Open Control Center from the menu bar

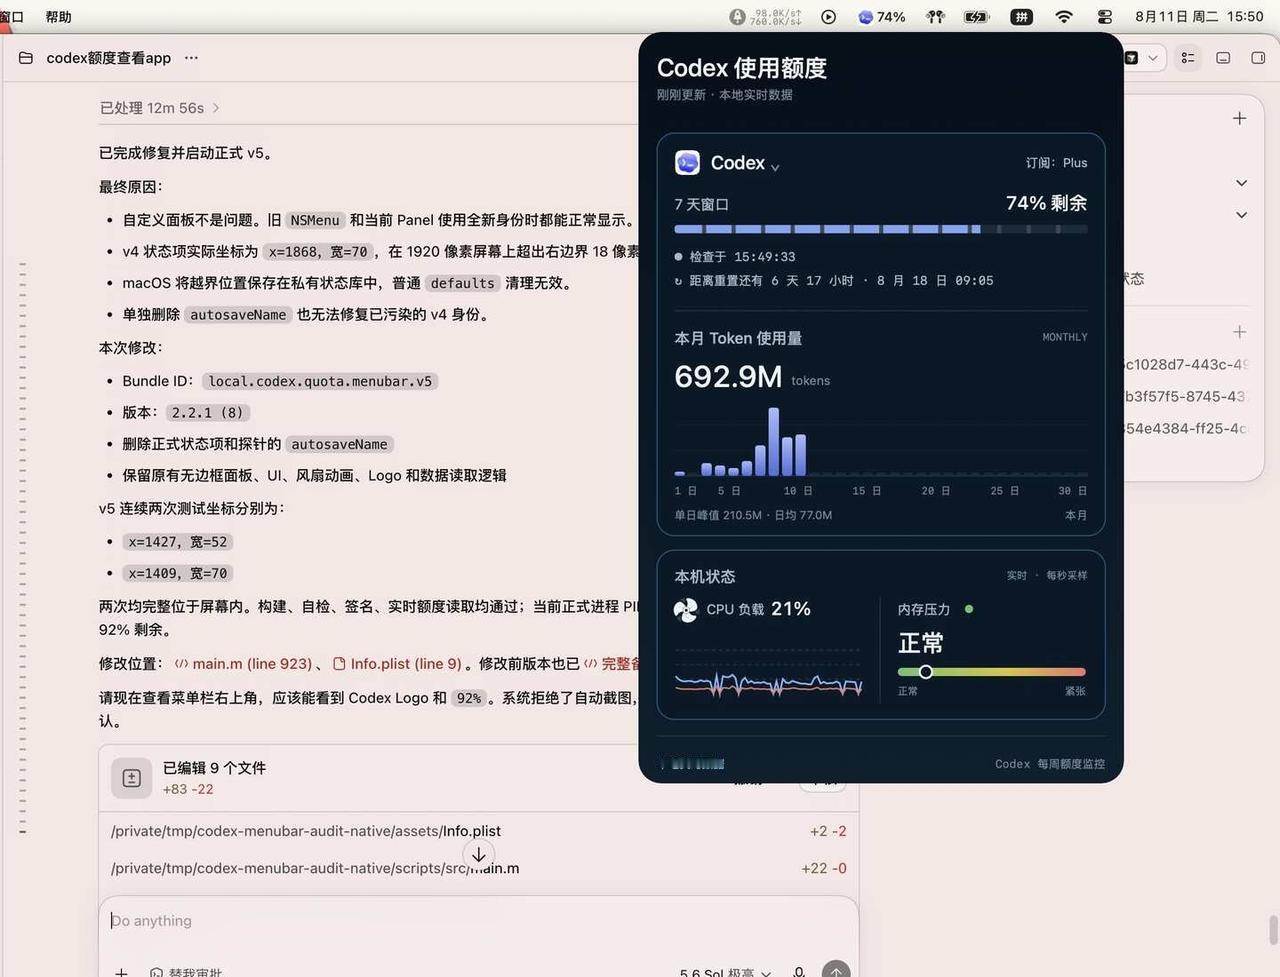coord(1105,16)
